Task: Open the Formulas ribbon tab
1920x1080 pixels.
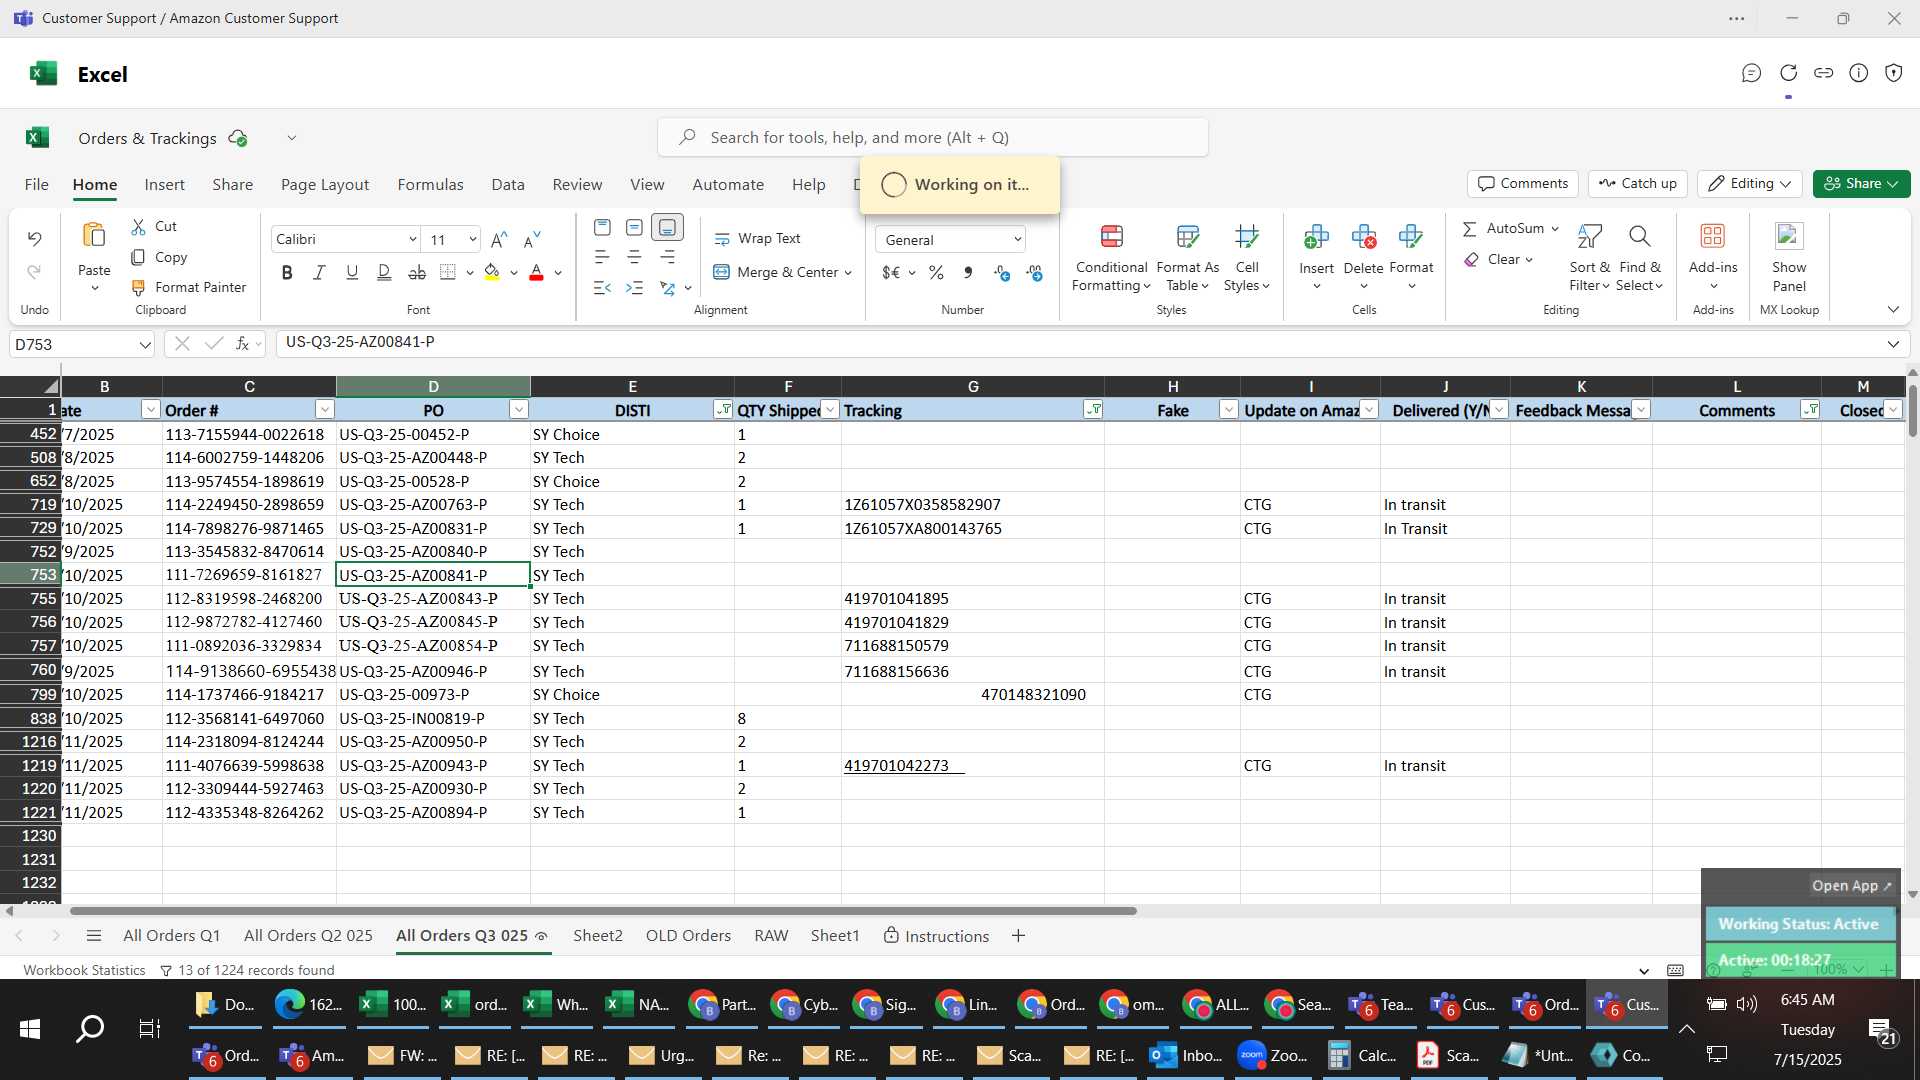Action: point(430,185)
